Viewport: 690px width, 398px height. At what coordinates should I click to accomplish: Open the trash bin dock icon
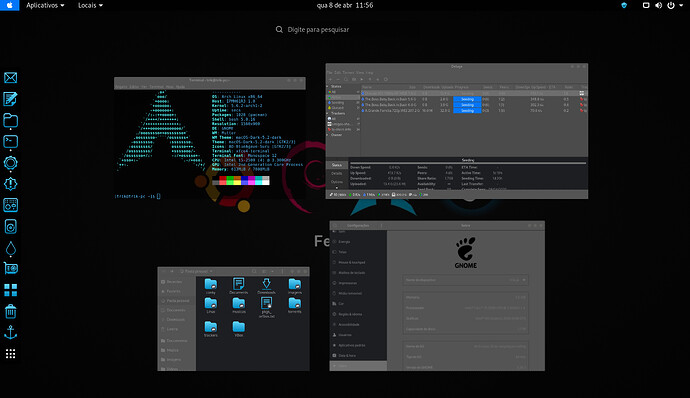click(11, 311)
